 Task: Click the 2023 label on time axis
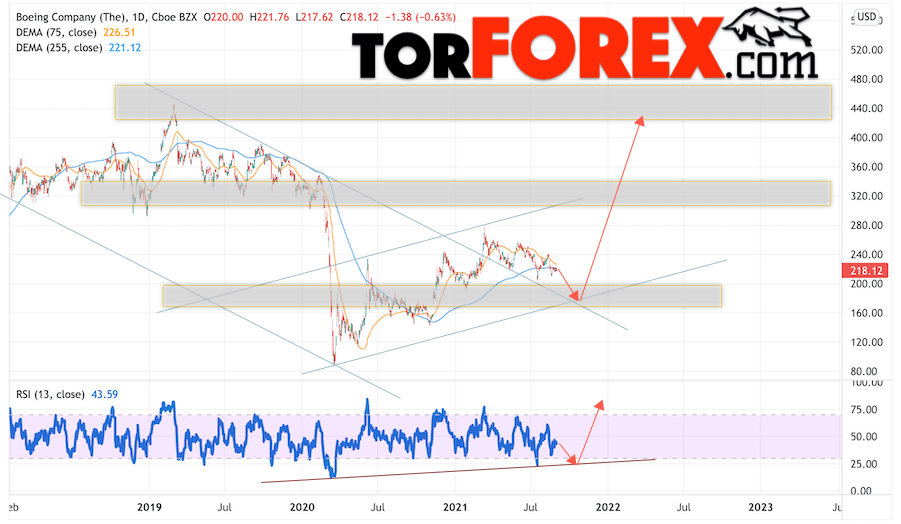tap(760, 507)
